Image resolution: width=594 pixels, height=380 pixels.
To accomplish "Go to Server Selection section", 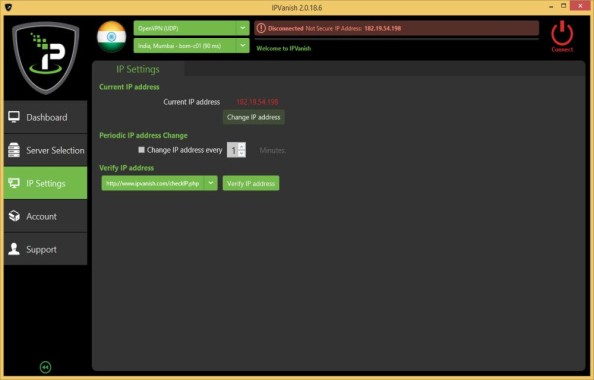I will point(45,150).
